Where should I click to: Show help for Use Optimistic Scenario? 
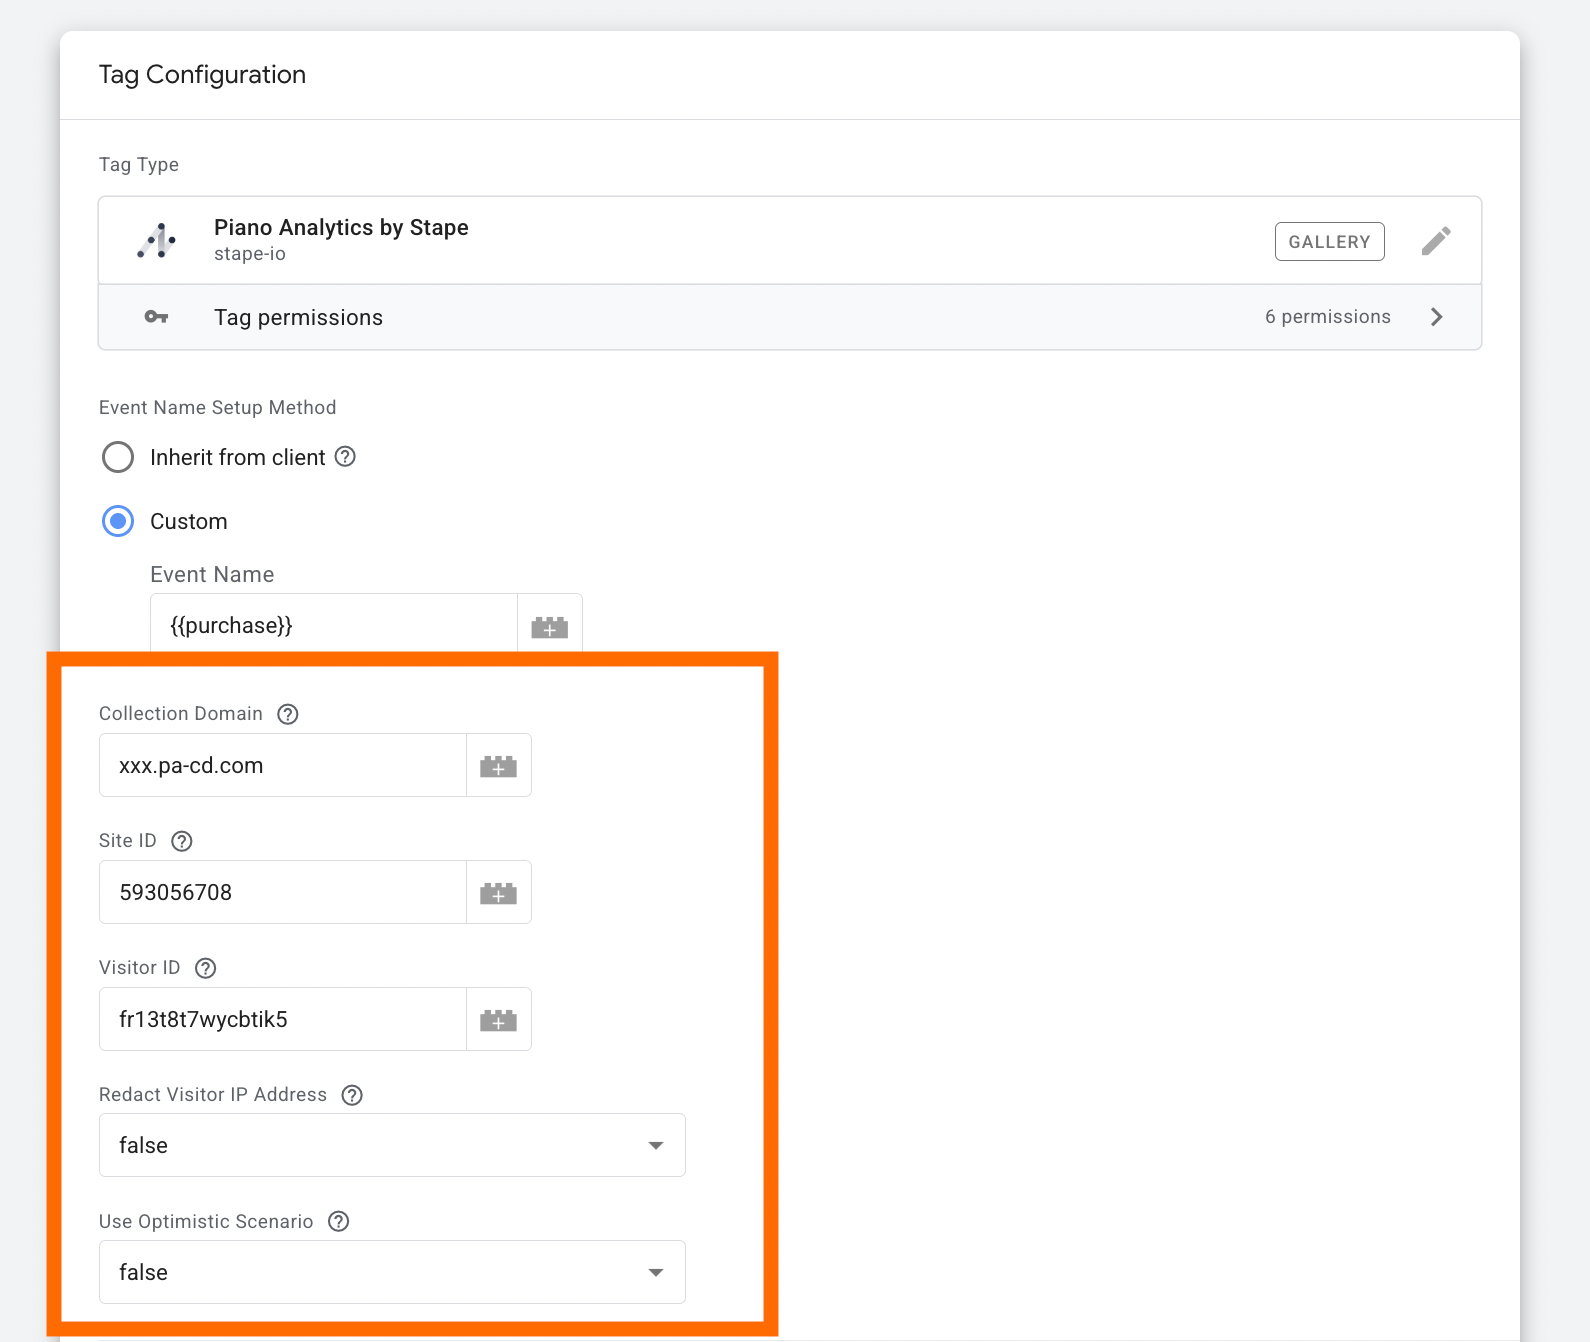coord(339,1221)
